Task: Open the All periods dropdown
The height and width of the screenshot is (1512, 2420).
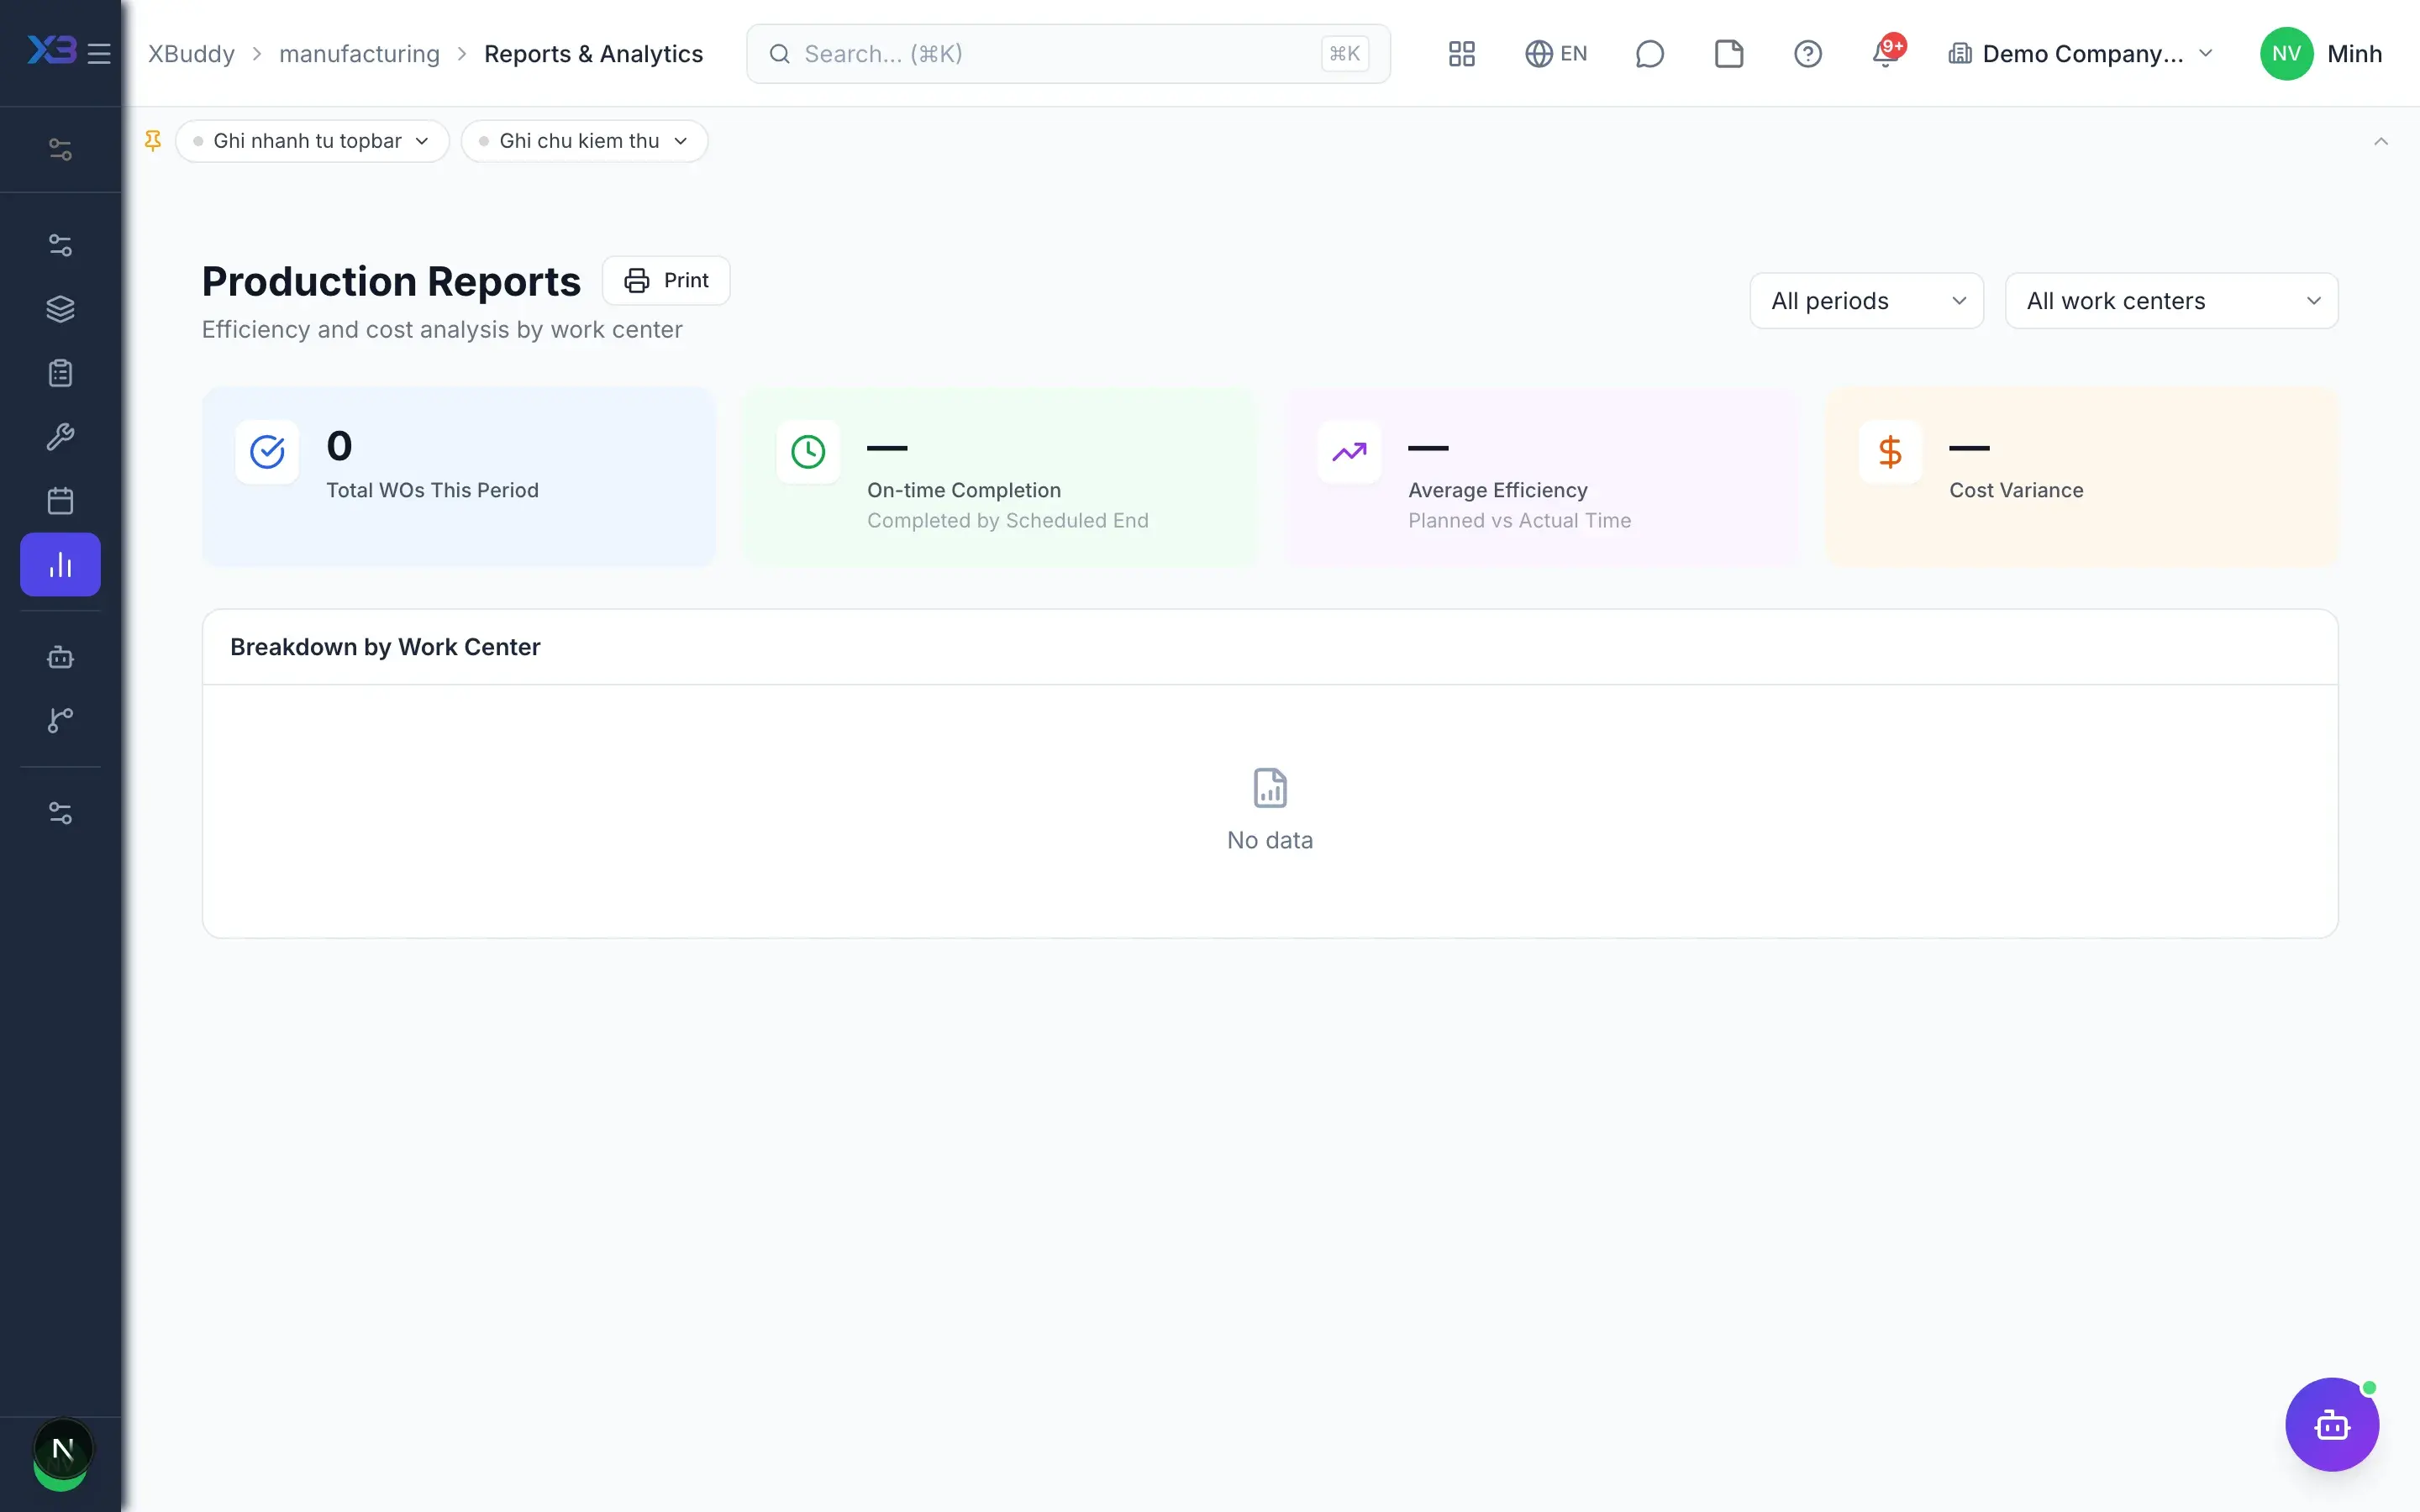Action: [1866, 301]
